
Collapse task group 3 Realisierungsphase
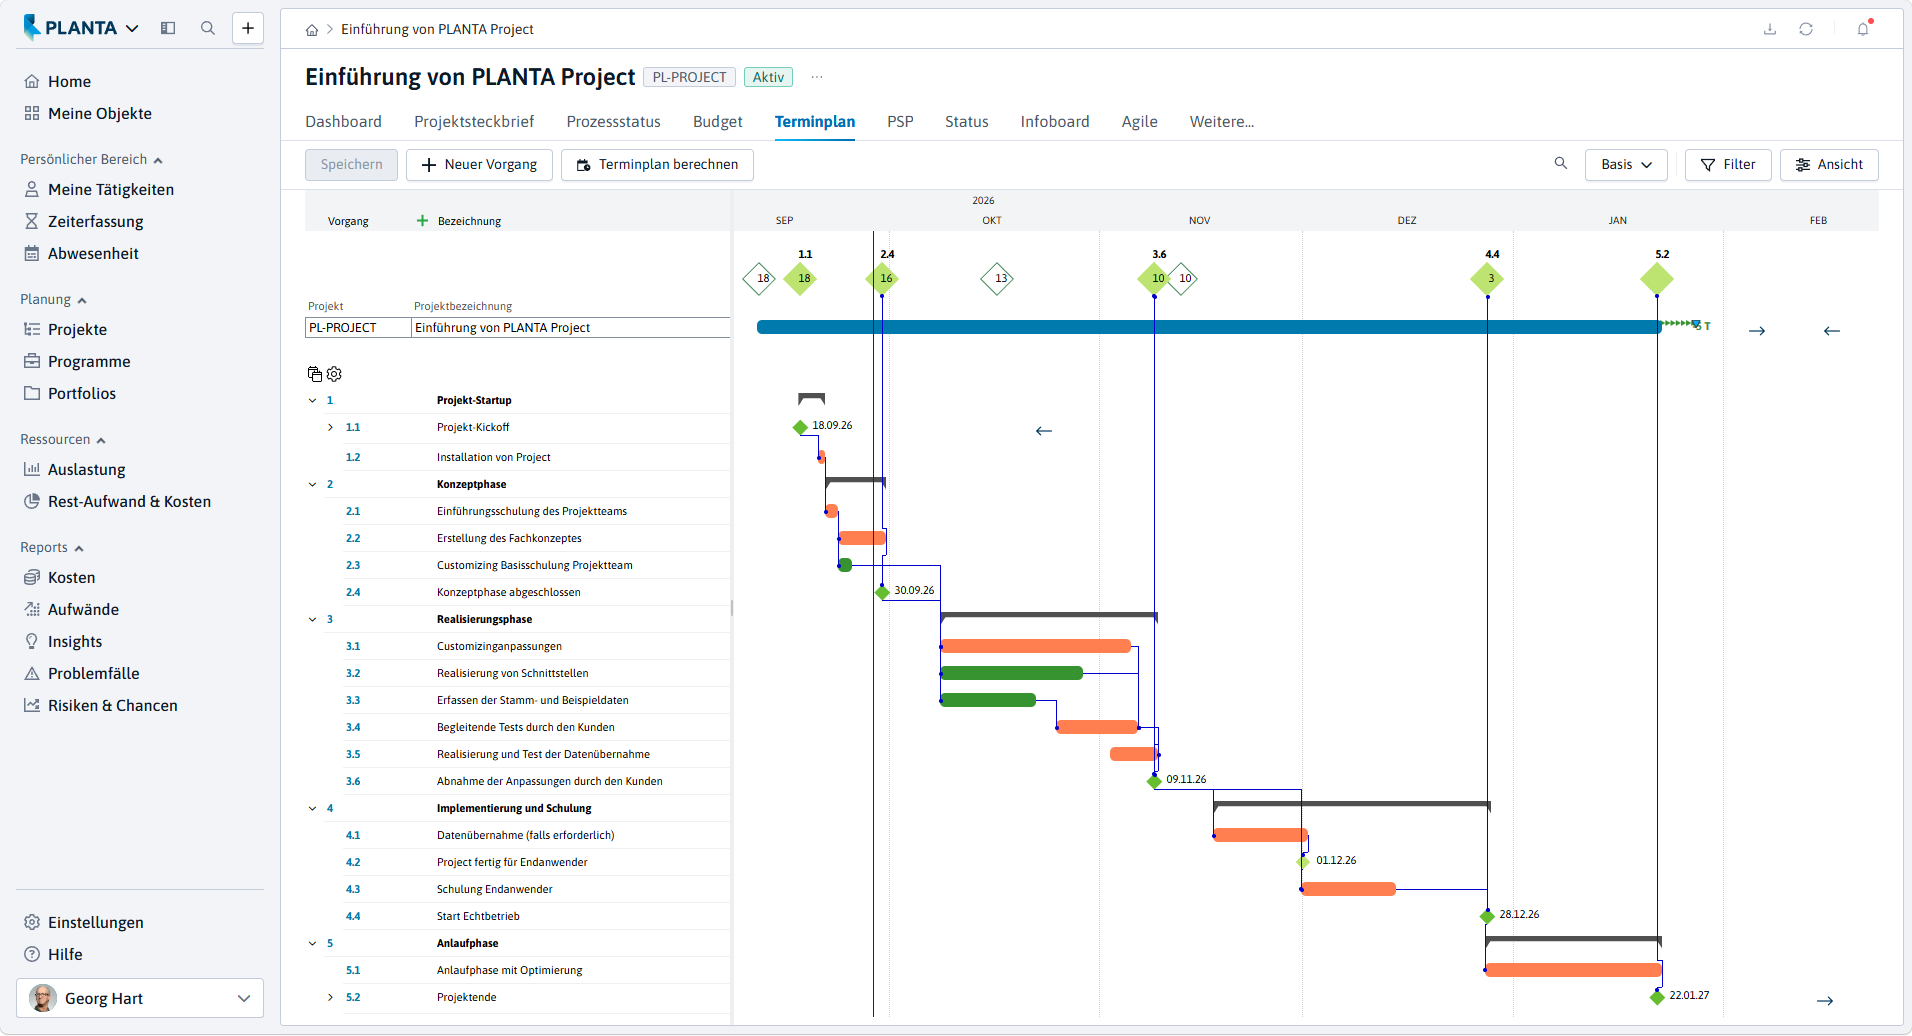tap(312, 619)
